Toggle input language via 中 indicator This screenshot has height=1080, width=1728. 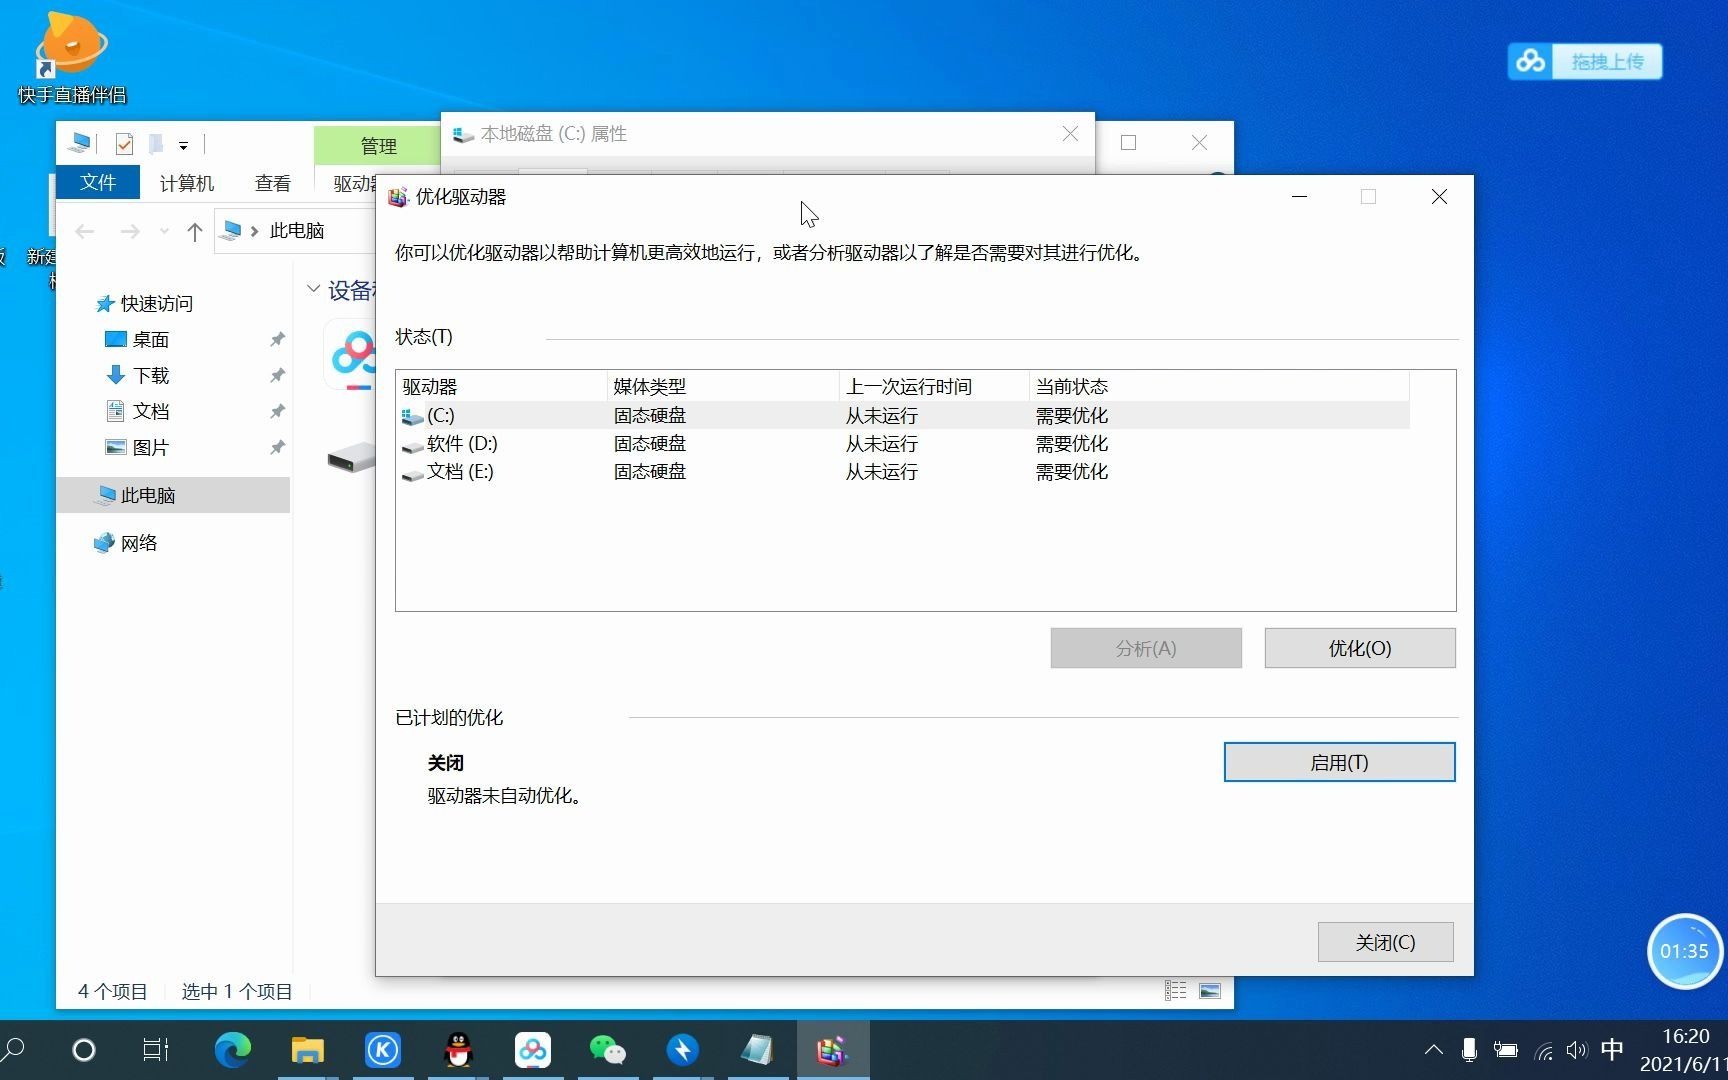[1611, 1049]
